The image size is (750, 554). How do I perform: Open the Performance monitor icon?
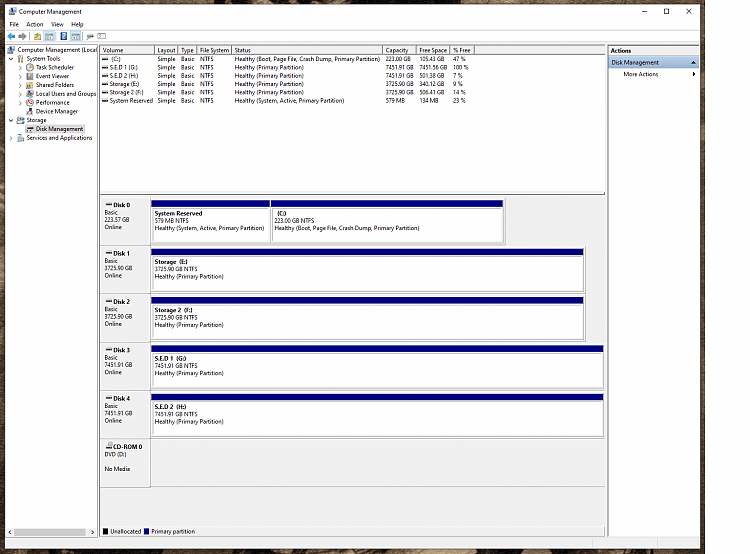[x=30, y=102]
